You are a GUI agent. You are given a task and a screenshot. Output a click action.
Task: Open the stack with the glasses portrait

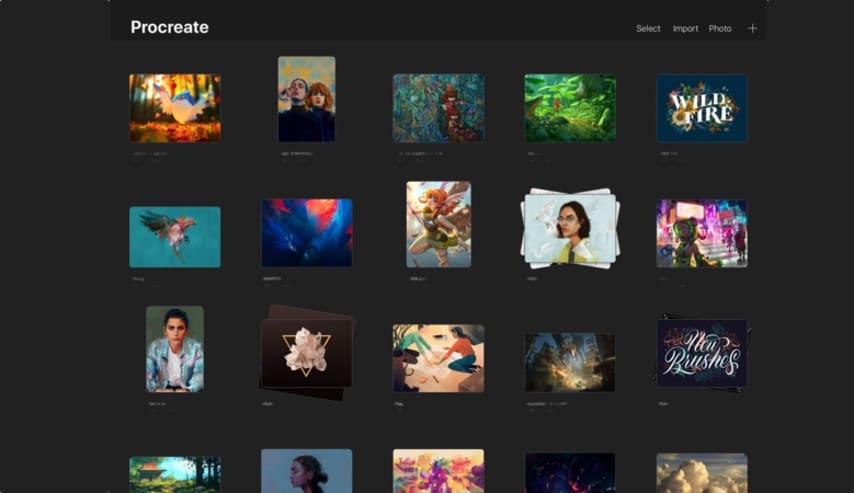[570, 228]
